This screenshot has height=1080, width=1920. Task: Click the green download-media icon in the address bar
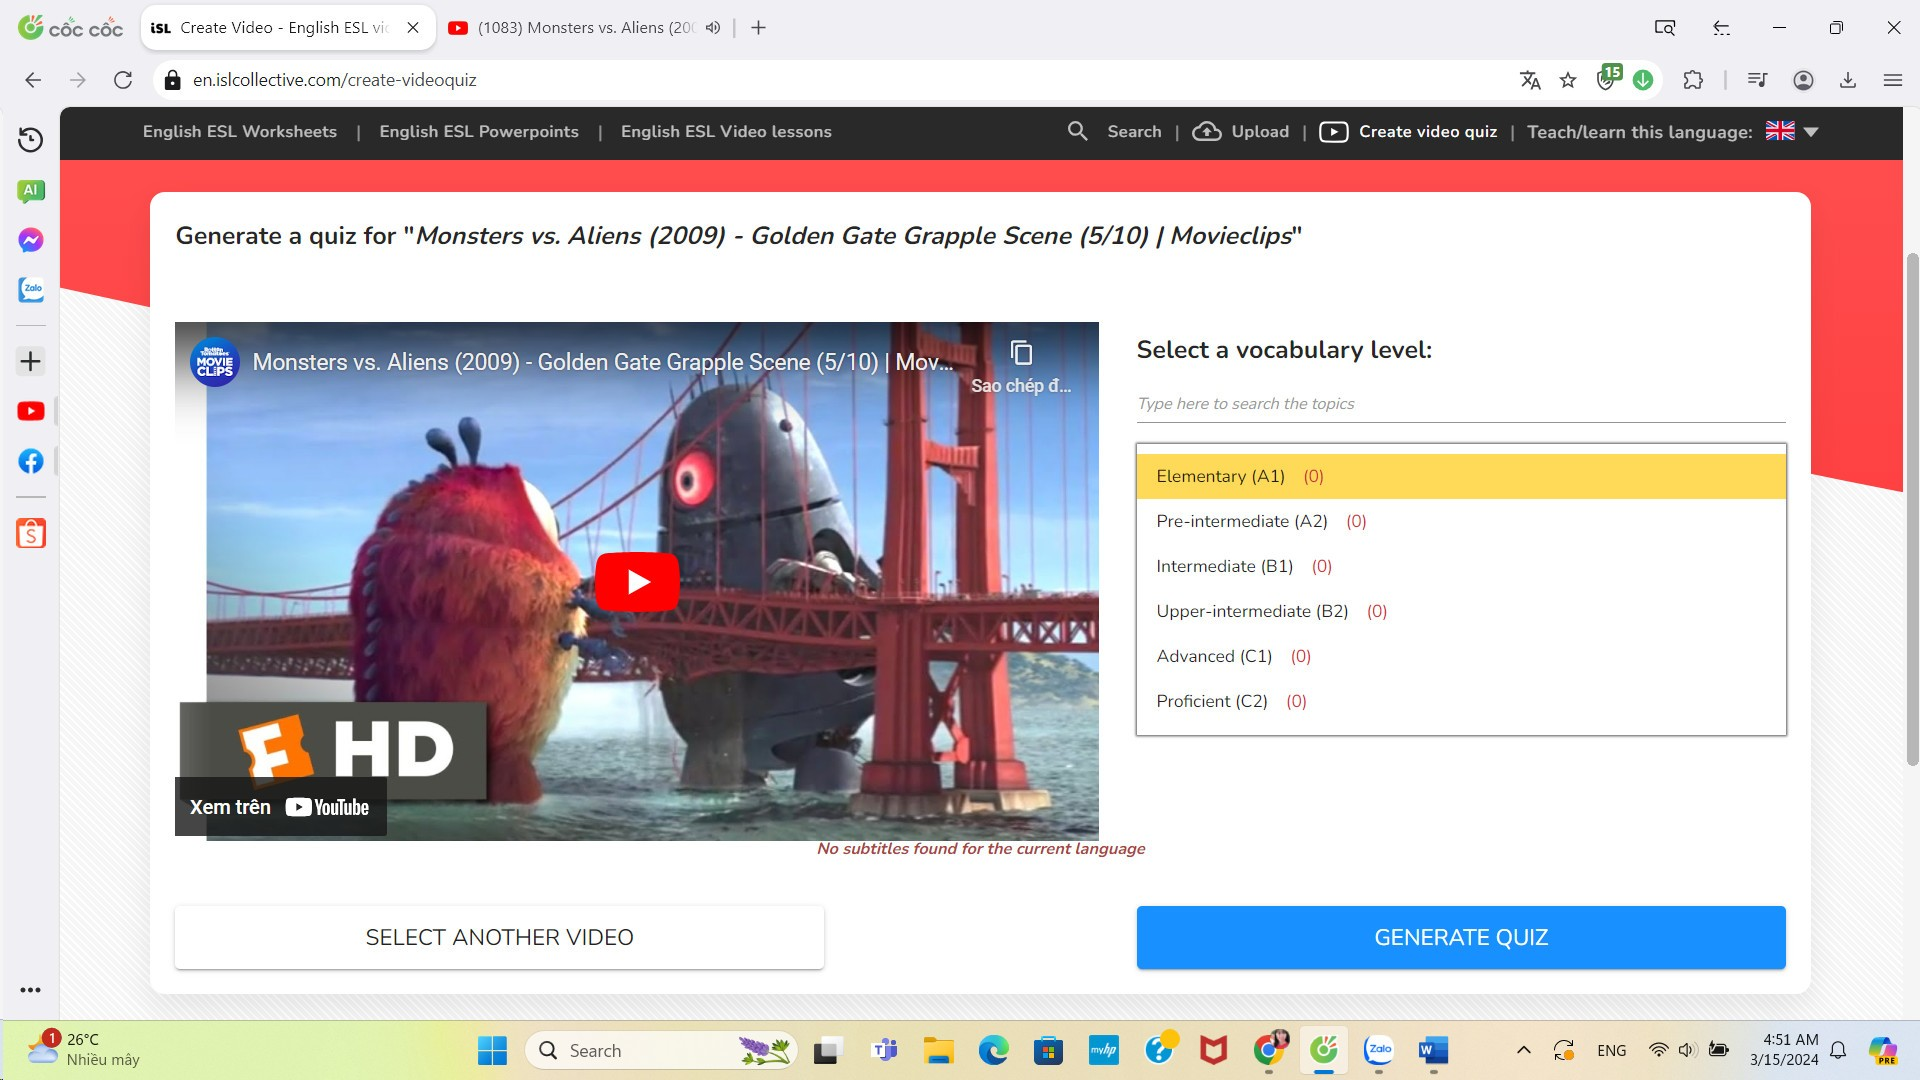(x=1642, y=80)
